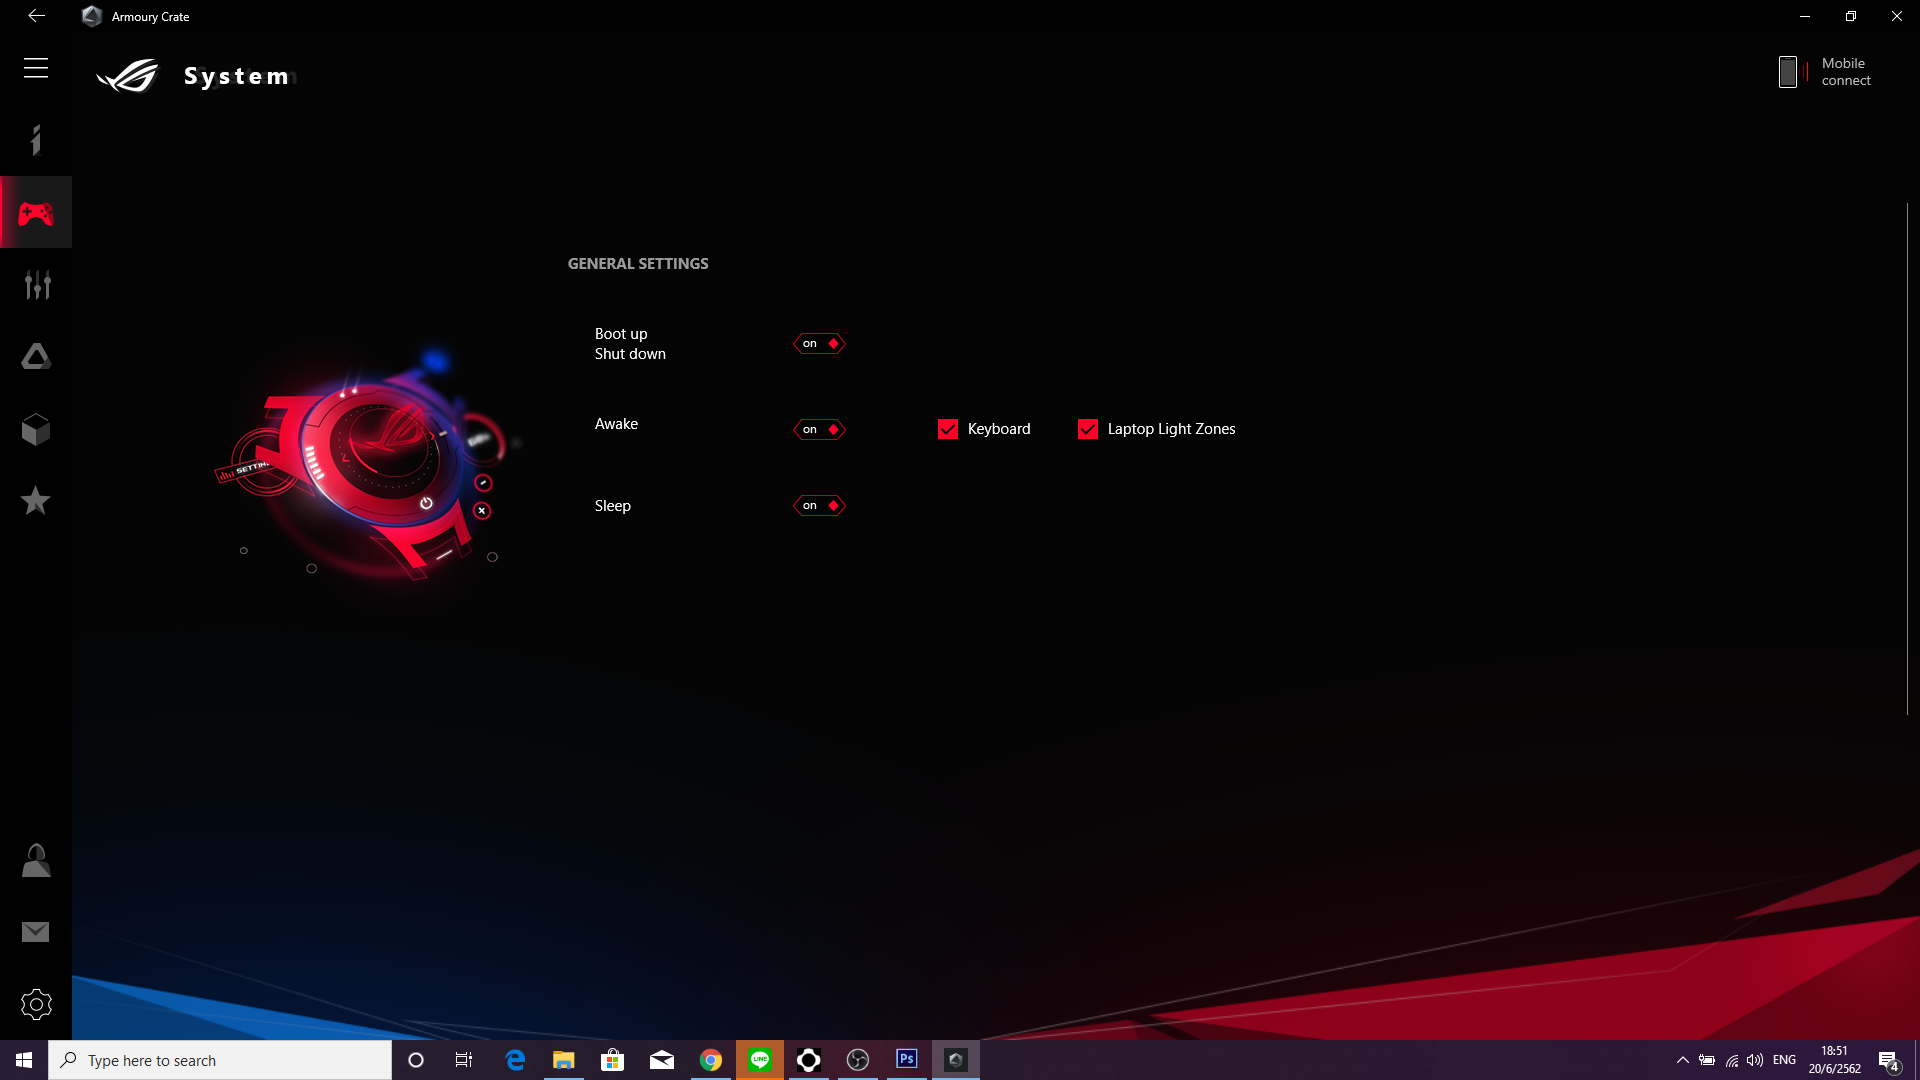Click the battery icon in the tray
The height and width of the screenshot is (1080, 1920).
[1707, 1060]
